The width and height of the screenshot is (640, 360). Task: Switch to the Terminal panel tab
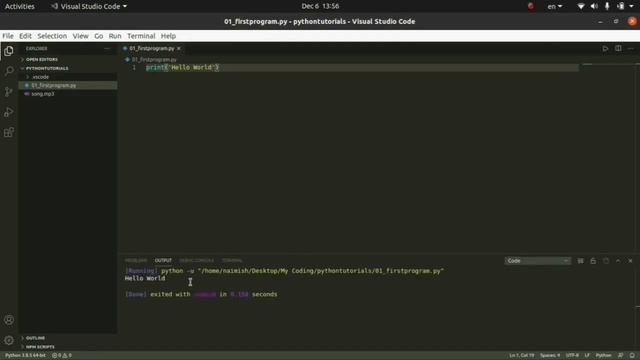(x=232, y=260)
